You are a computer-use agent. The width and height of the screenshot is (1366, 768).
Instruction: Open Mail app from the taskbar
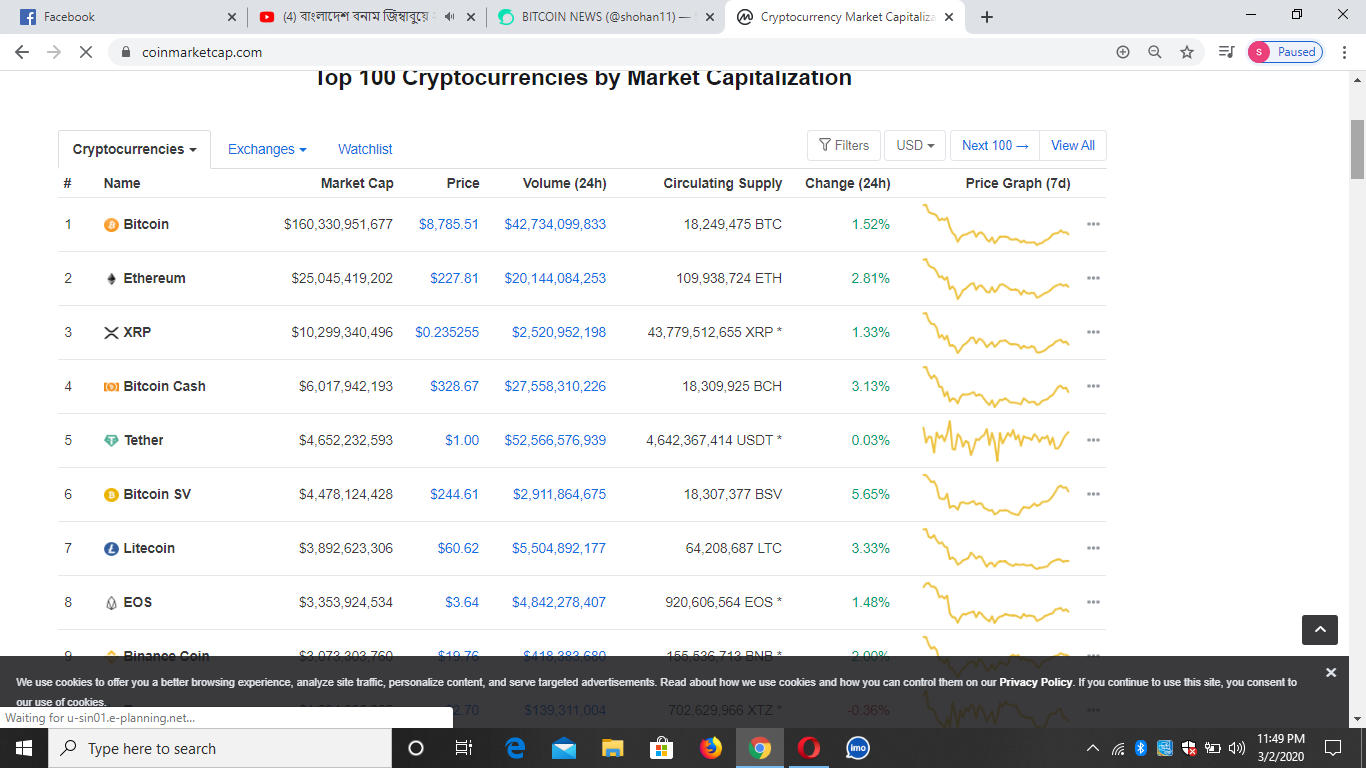tap(564, 748)
